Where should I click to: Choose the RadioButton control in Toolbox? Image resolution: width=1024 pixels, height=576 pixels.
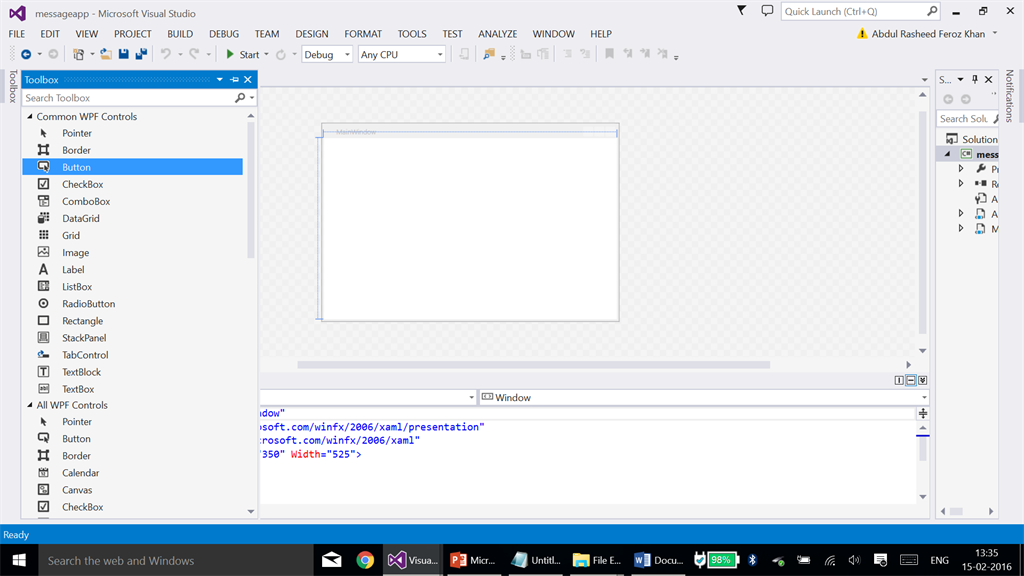click(88, 303)
